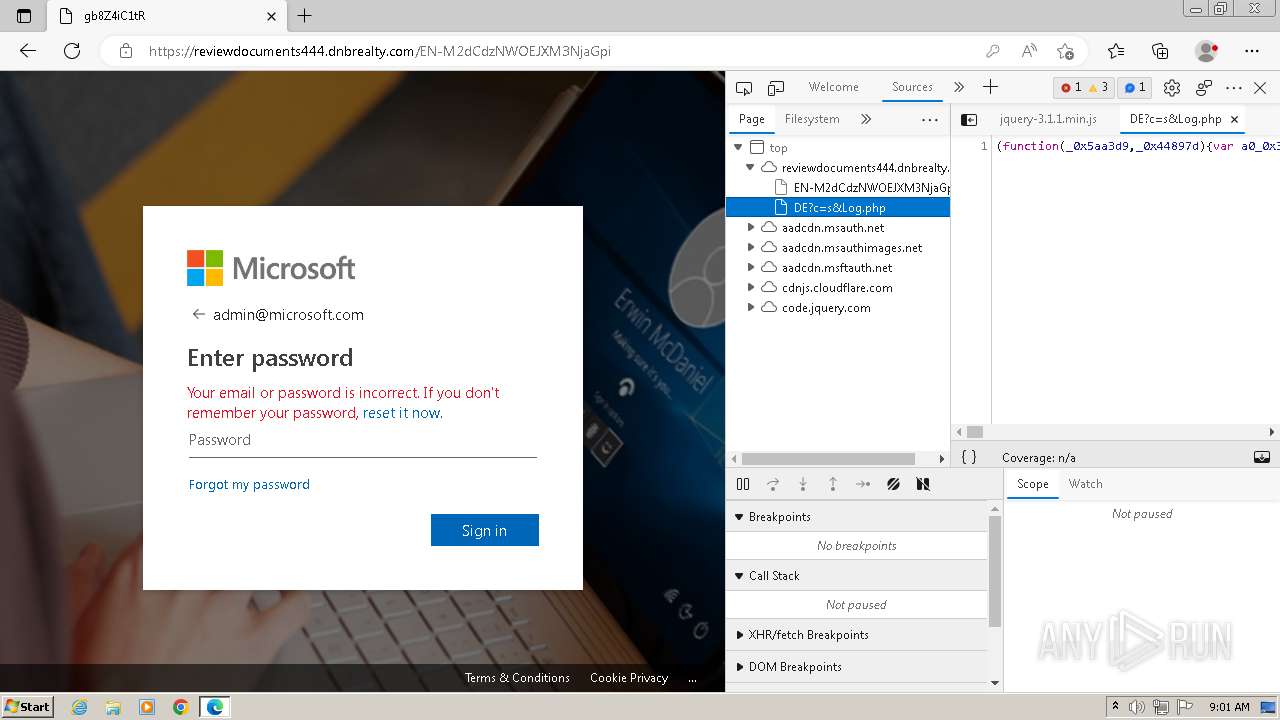Pretty-print the script with braces icon

968,457
